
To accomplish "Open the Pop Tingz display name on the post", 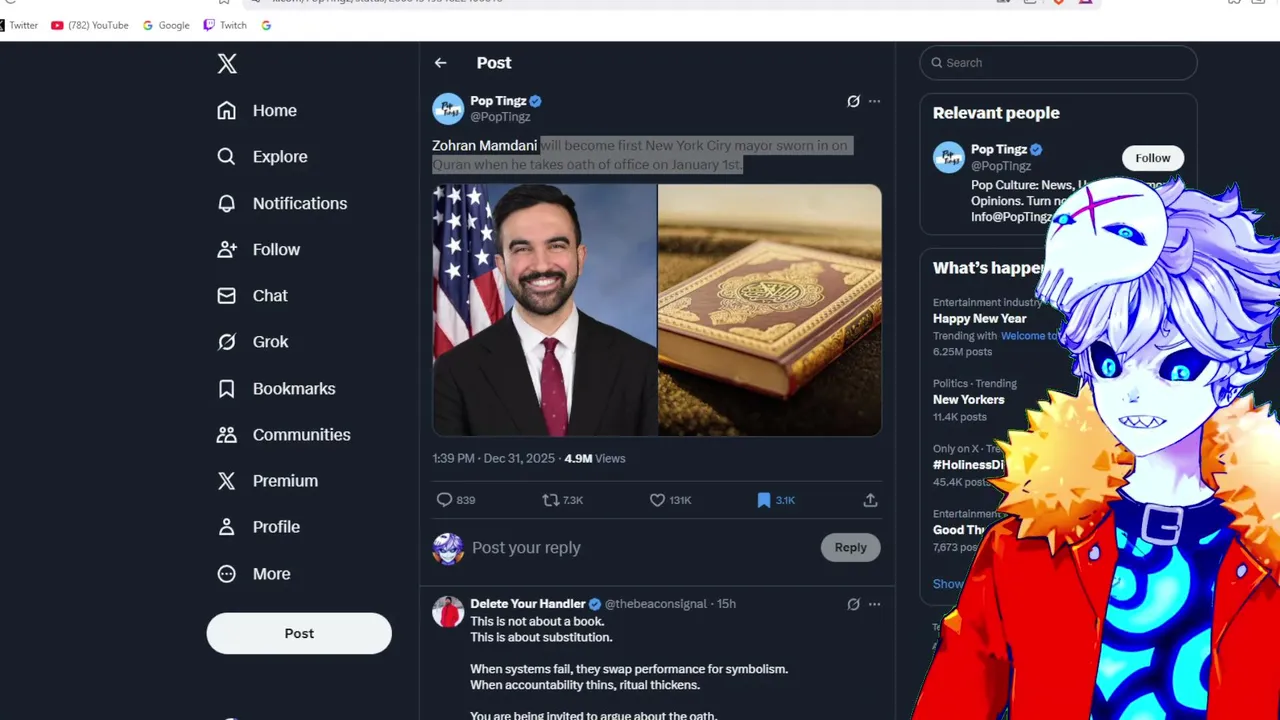I will tap(498, 101).
